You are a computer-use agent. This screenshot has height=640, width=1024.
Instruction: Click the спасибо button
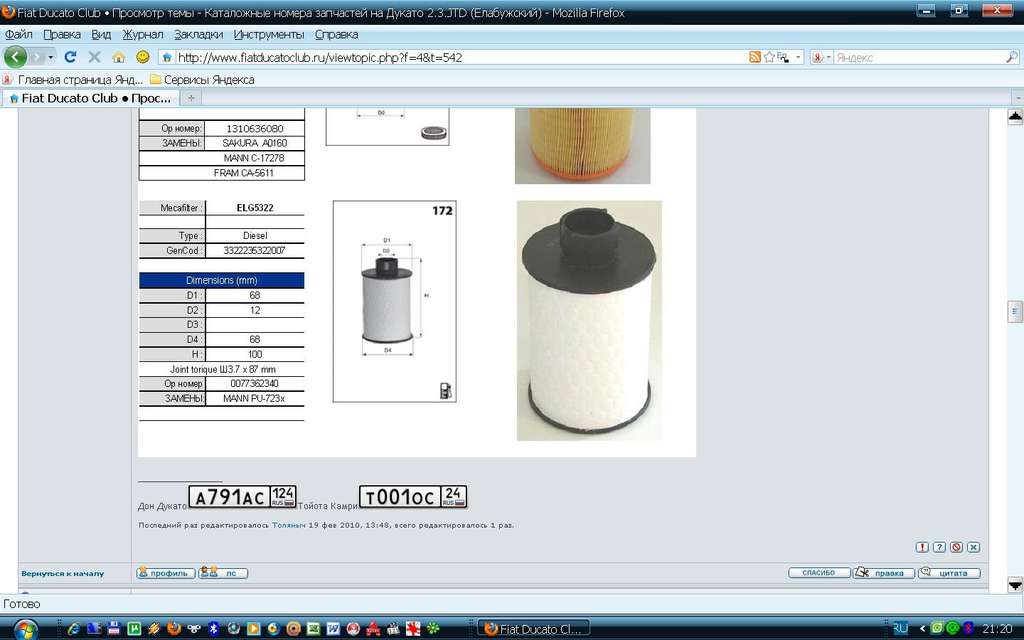[x=819, y=573]
